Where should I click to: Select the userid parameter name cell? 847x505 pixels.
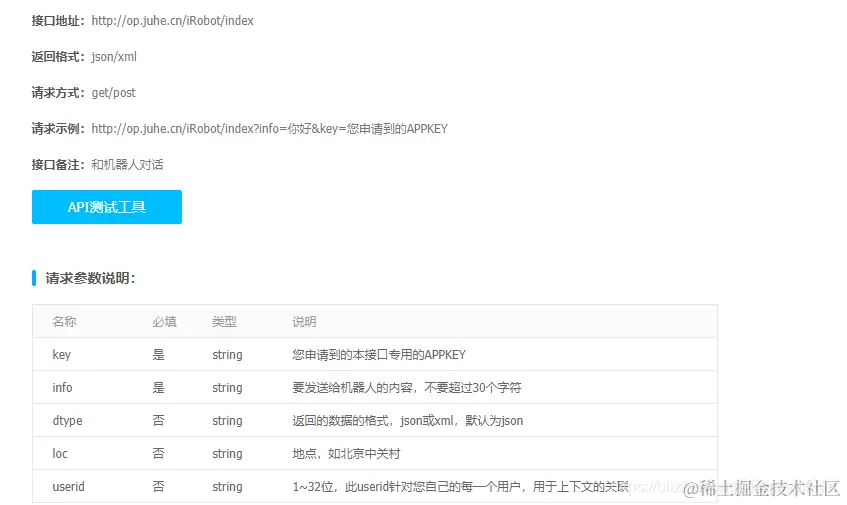click(x=69, y=487)
